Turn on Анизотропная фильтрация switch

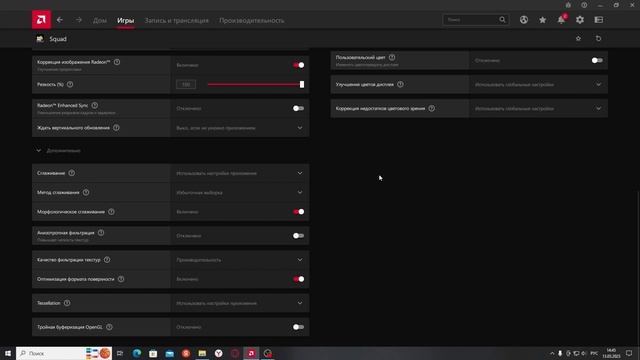click(298, 236)
